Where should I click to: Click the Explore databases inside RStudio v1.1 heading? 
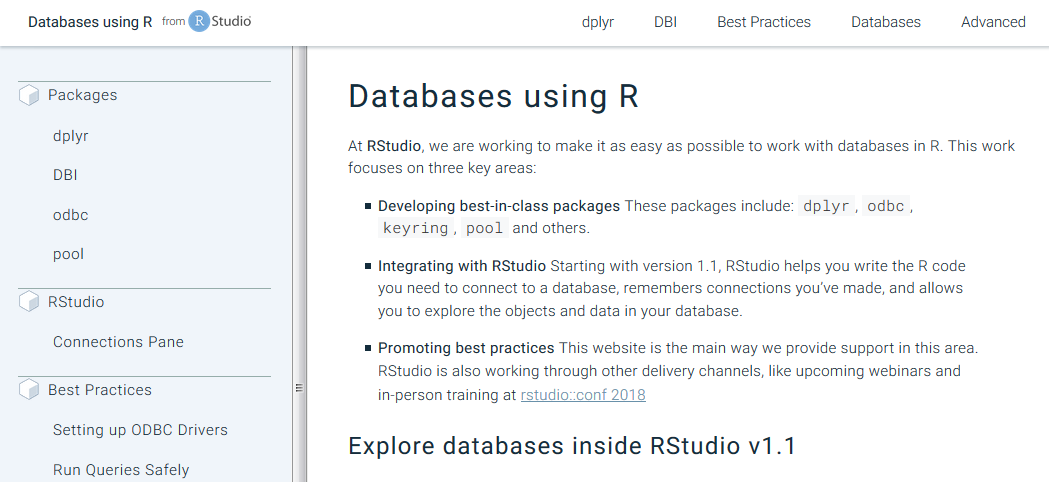(572, 446)
